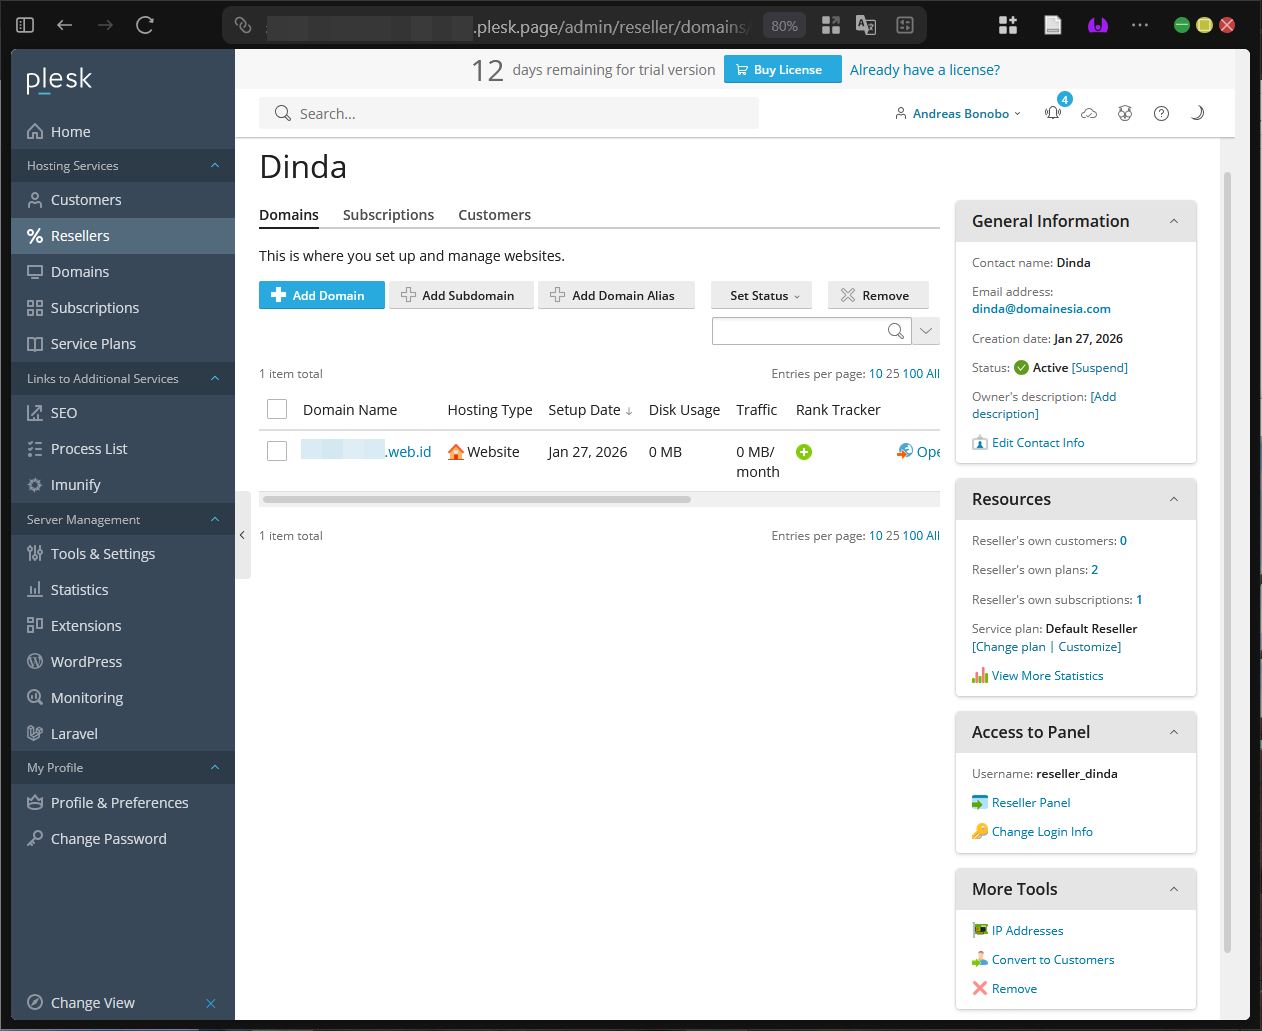Screen dimensions: 1262x1031
Task: Open WordPress in the sidebar
Action: coord(86,662)
